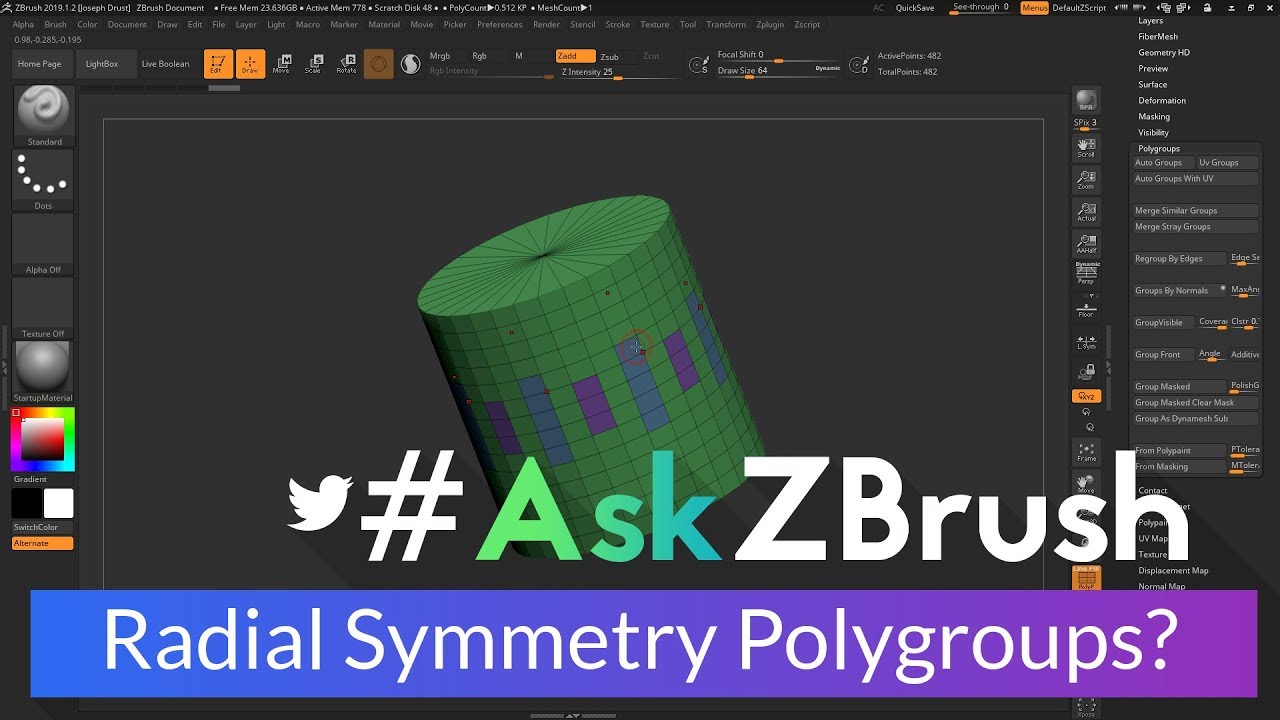Click Auto Groups button
The height and width of the screenshot is (720, 1280).
click(1163, 162)
